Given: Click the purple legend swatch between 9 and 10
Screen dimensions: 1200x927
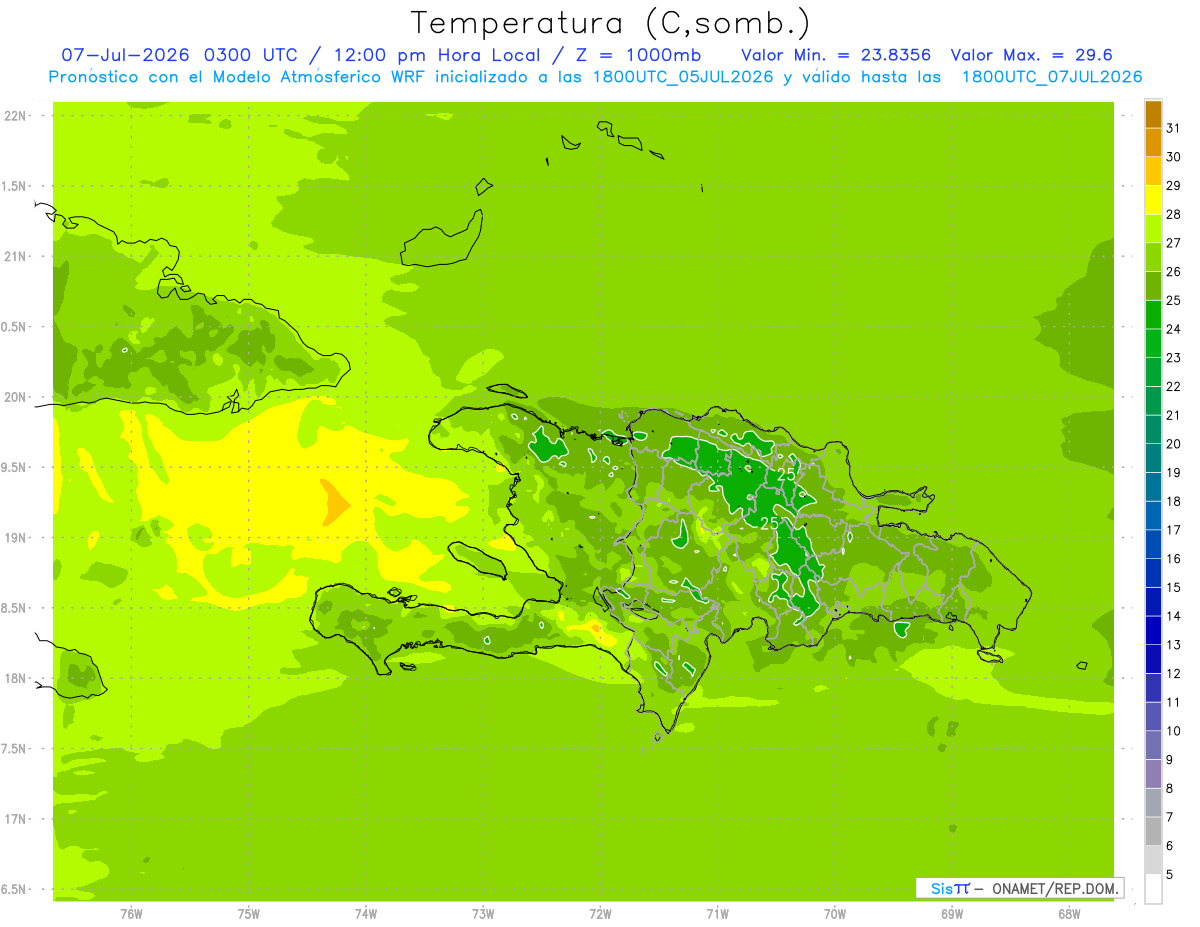Looking at the screenshot, I should tap(1153, 745).
